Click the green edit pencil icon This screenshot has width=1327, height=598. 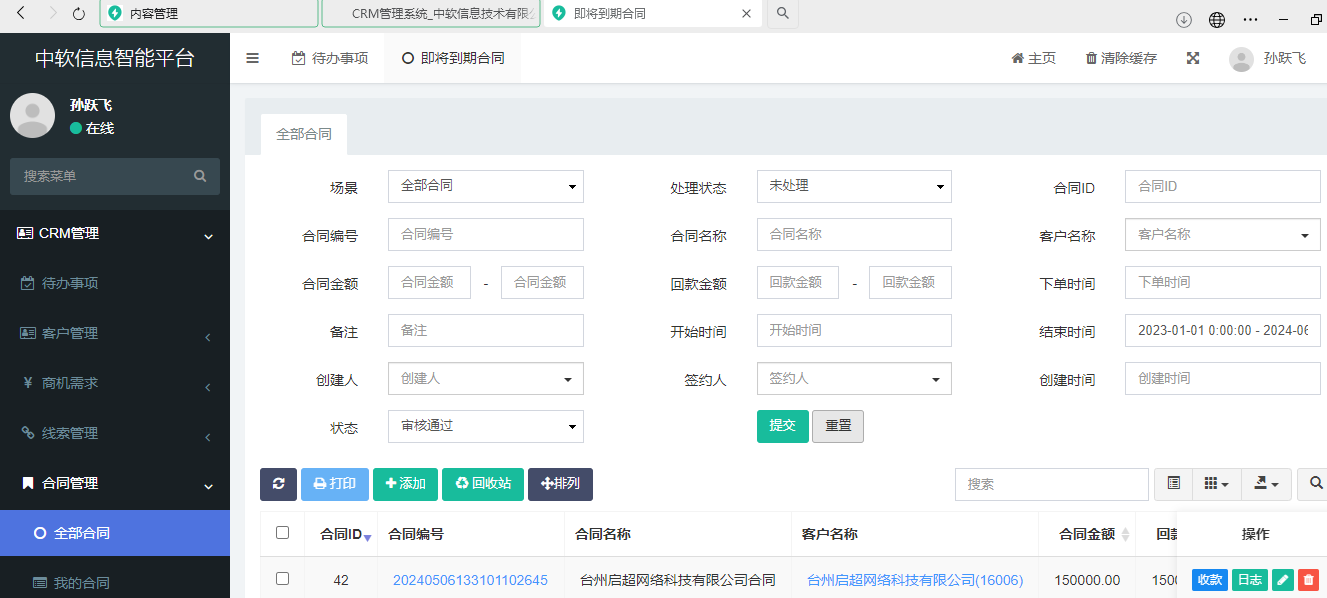(1282, 580)
